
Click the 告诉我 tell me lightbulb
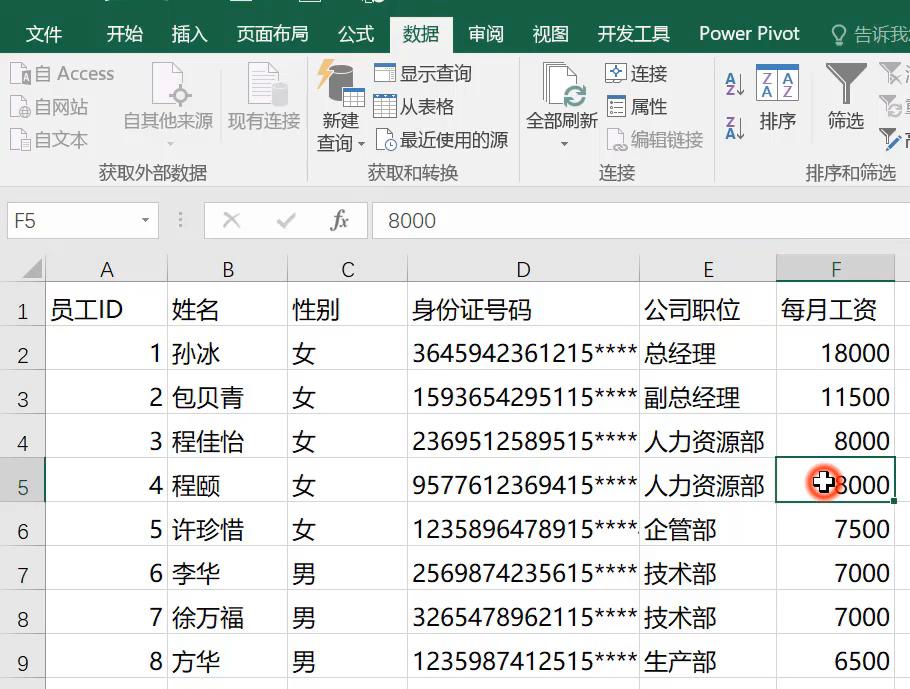coord(839,35)
